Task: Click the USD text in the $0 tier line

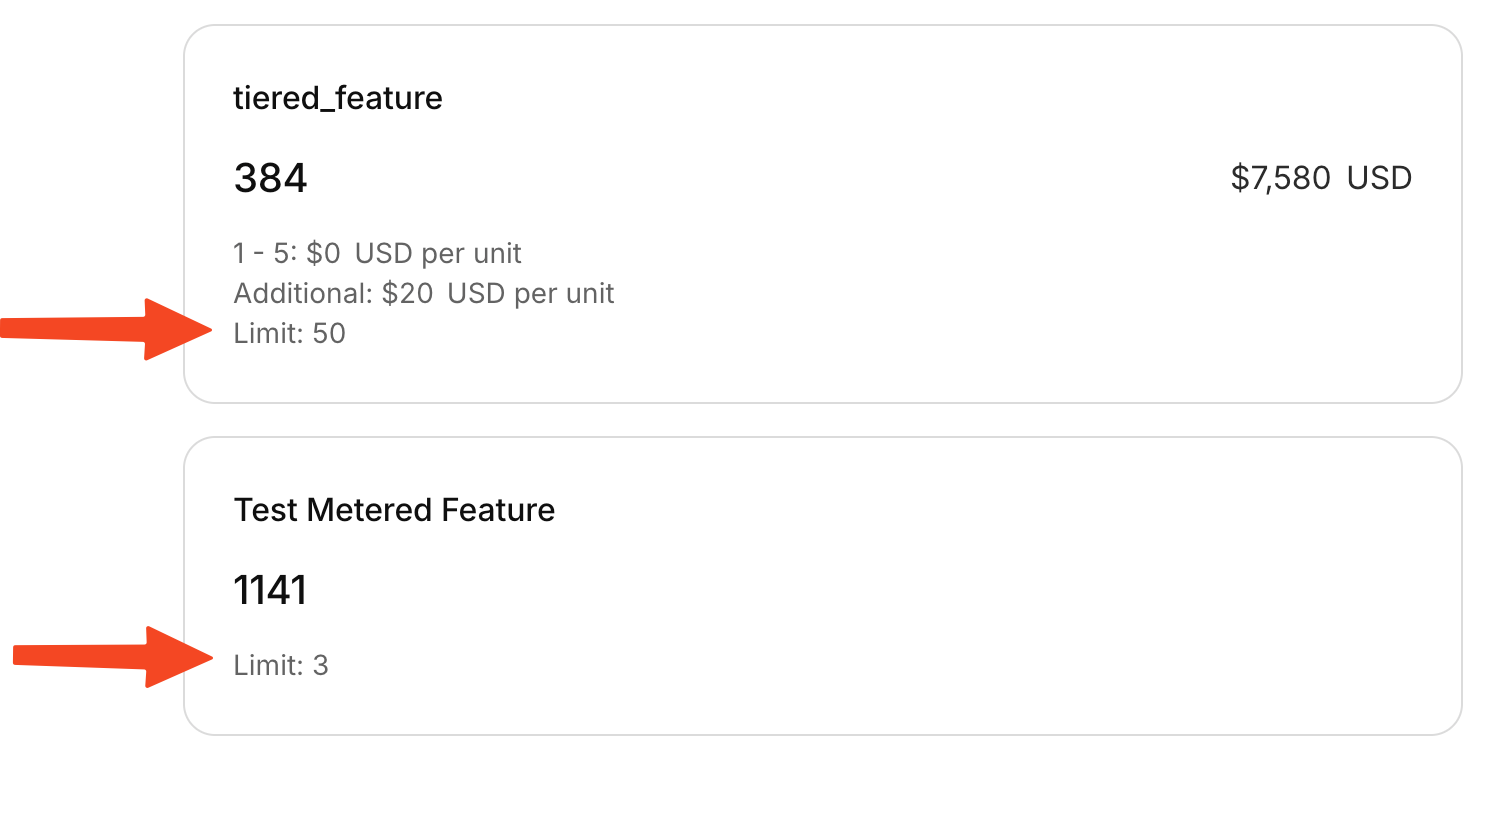Action: [383, 254]
